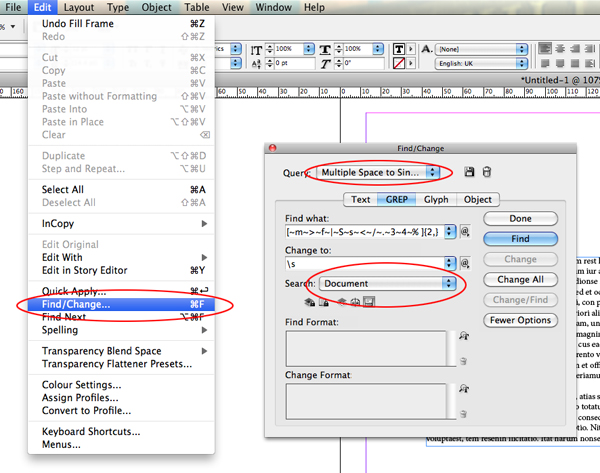Viewport: 600px width, 473px height.
Task: Click the Baseline Shift icon
Action: tap(256, 64)
